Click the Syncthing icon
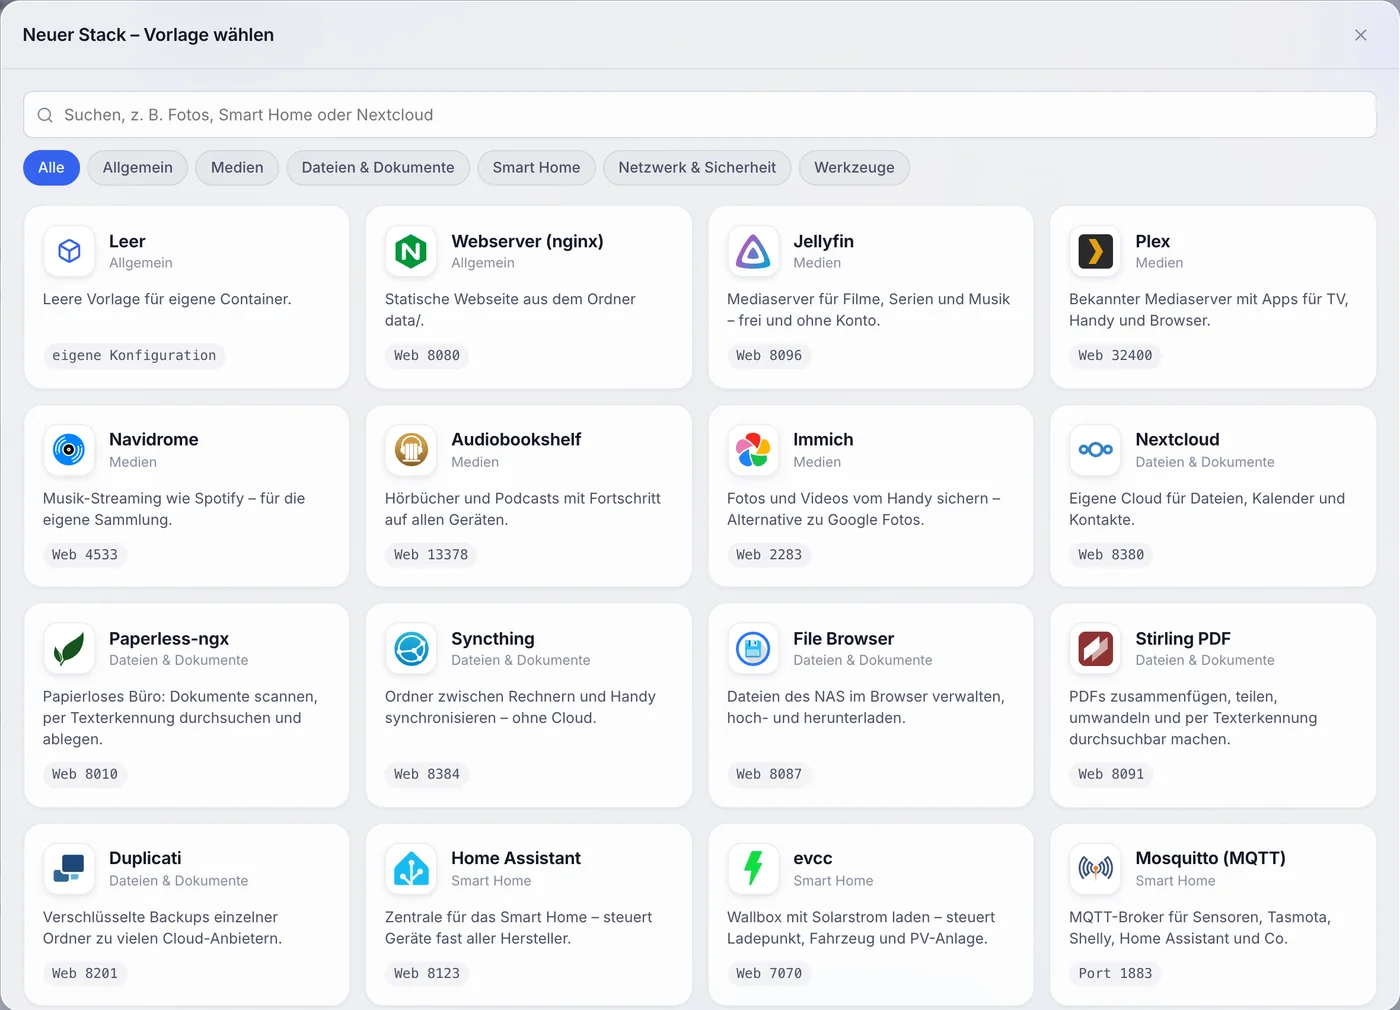Image resolution: width=1400 pixels, height=1010 pixels. pos(411,649)
